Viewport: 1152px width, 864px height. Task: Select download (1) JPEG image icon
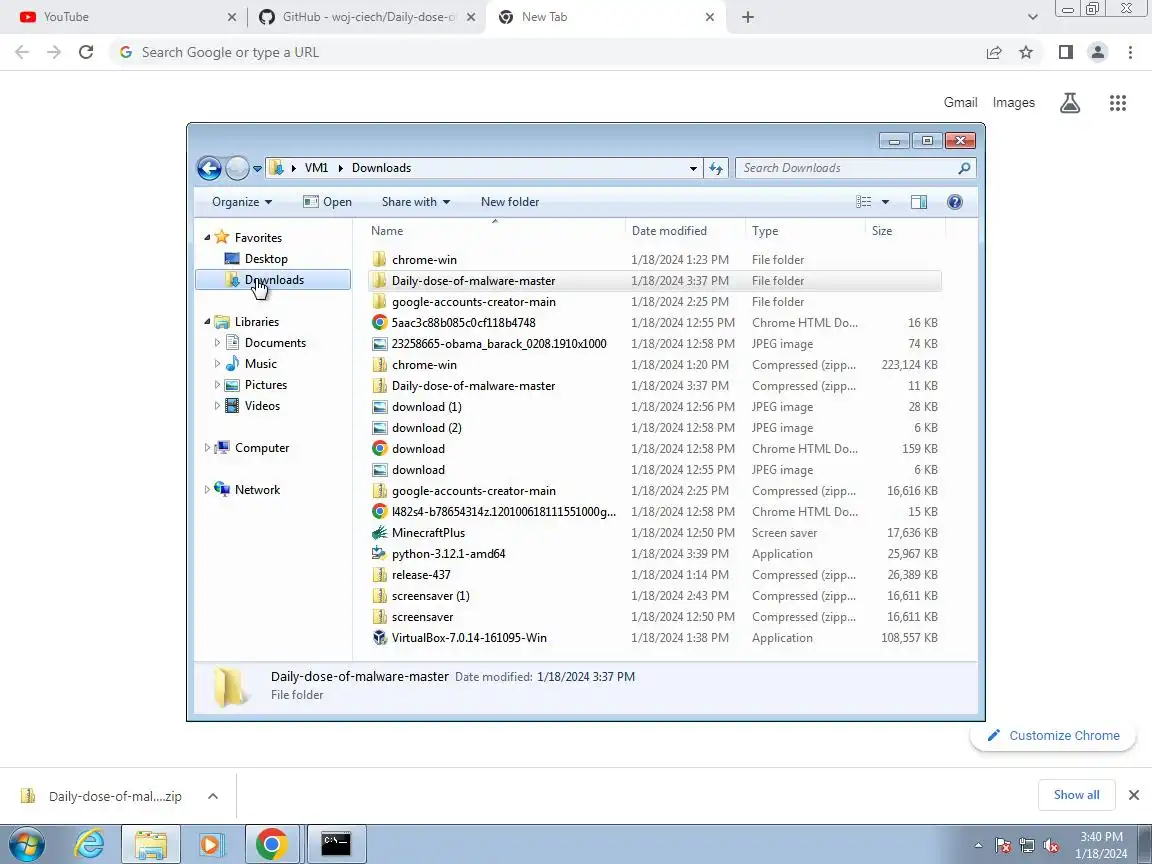click(x=379, y=407)
